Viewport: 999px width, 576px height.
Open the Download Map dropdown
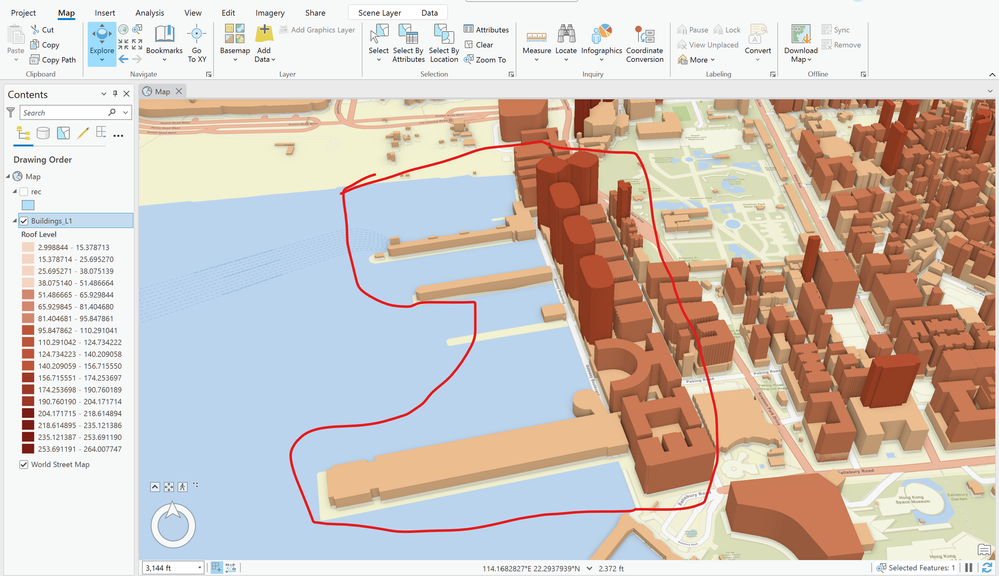coord(809,59)
